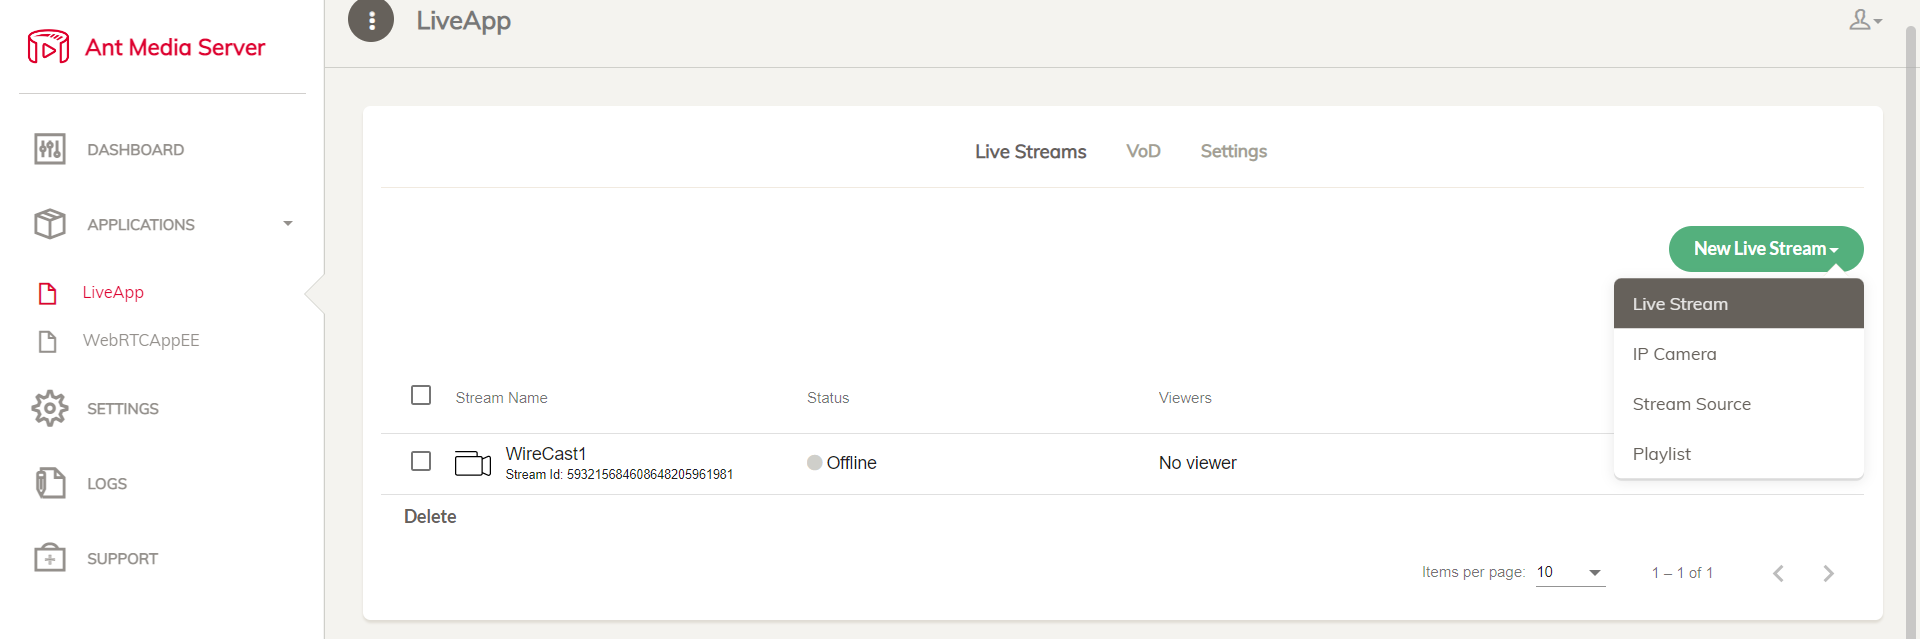
Task: Switch to the VoD tab
Action: coord(1143,151)
